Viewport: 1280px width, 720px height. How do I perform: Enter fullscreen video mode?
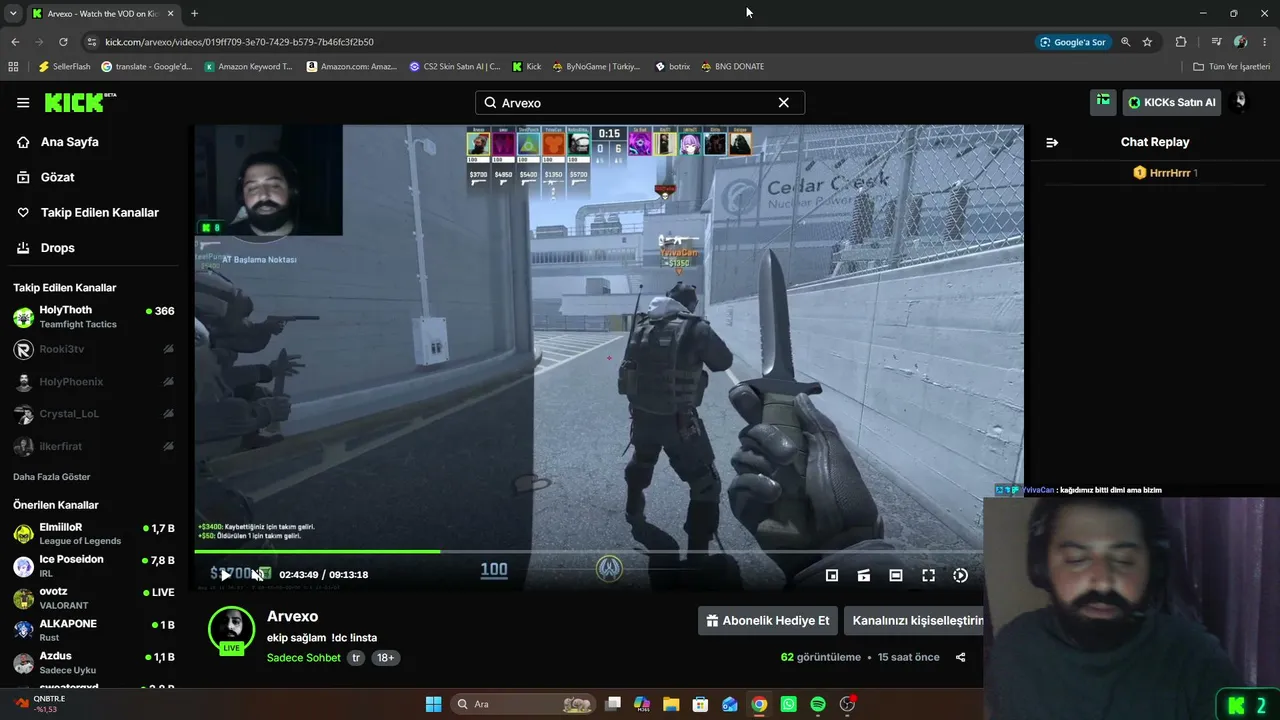[928, 575]
